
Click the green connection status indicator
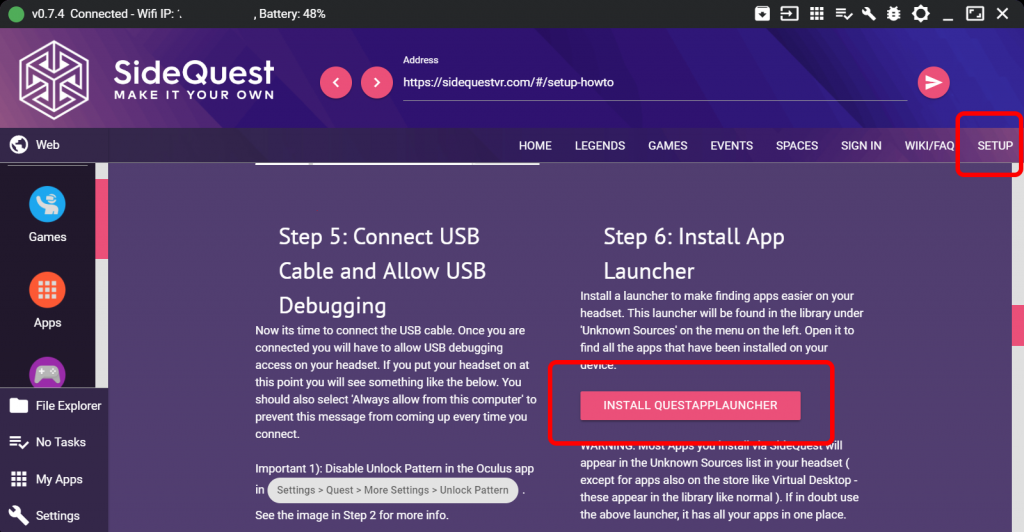coord(15,14)
